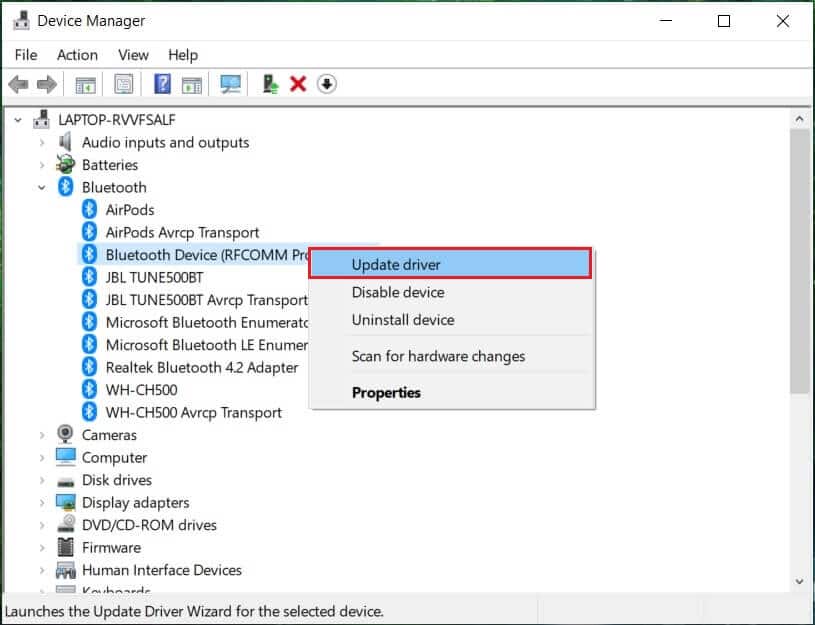Open the Help menu
Image resolution: width=815 pixels, height=625 pixels.
[x=183, y=55]
